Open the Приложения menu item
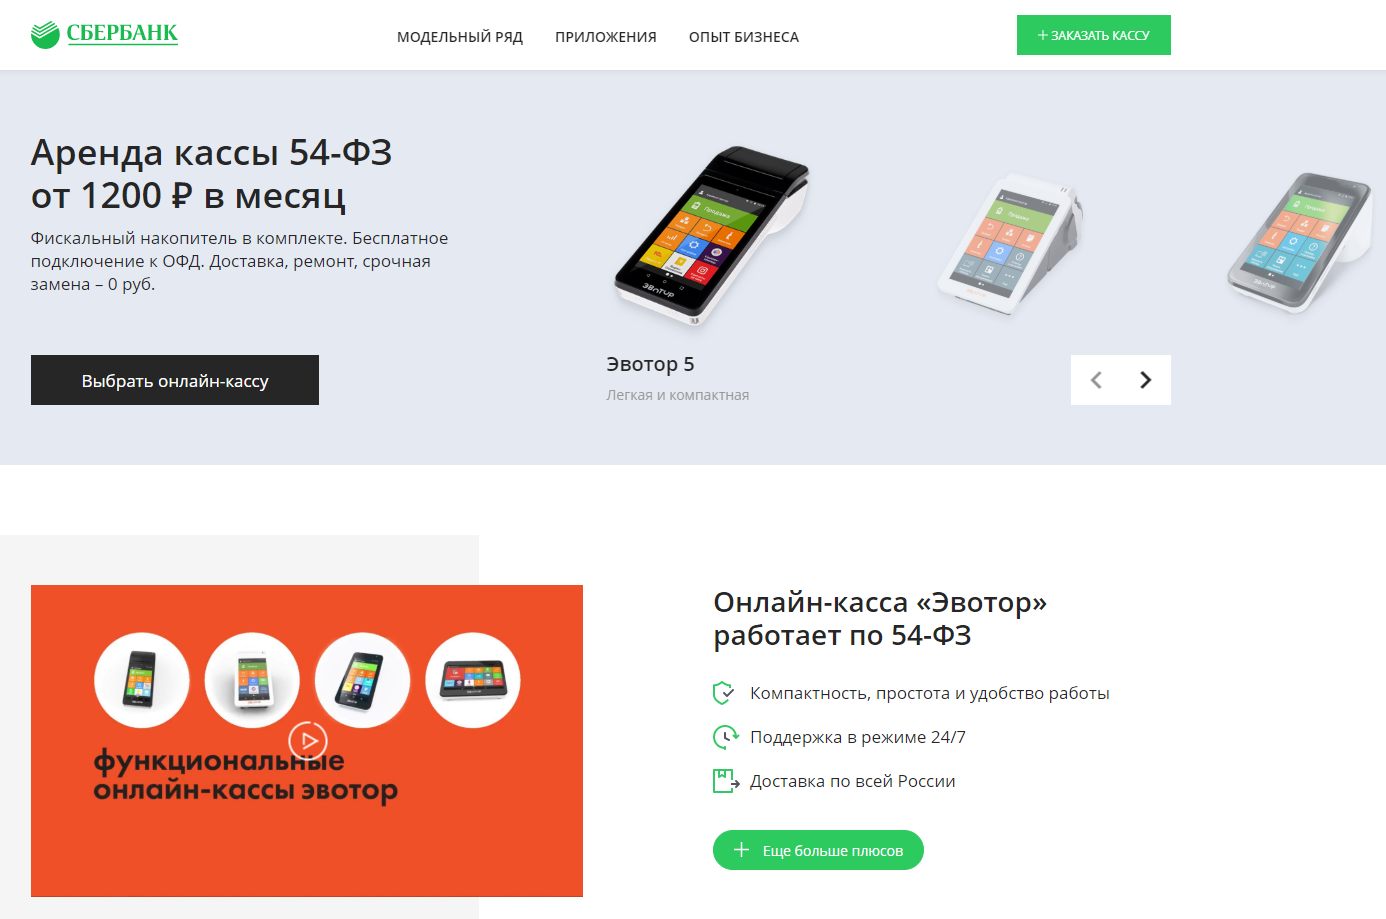 click(x=606, y=37)
